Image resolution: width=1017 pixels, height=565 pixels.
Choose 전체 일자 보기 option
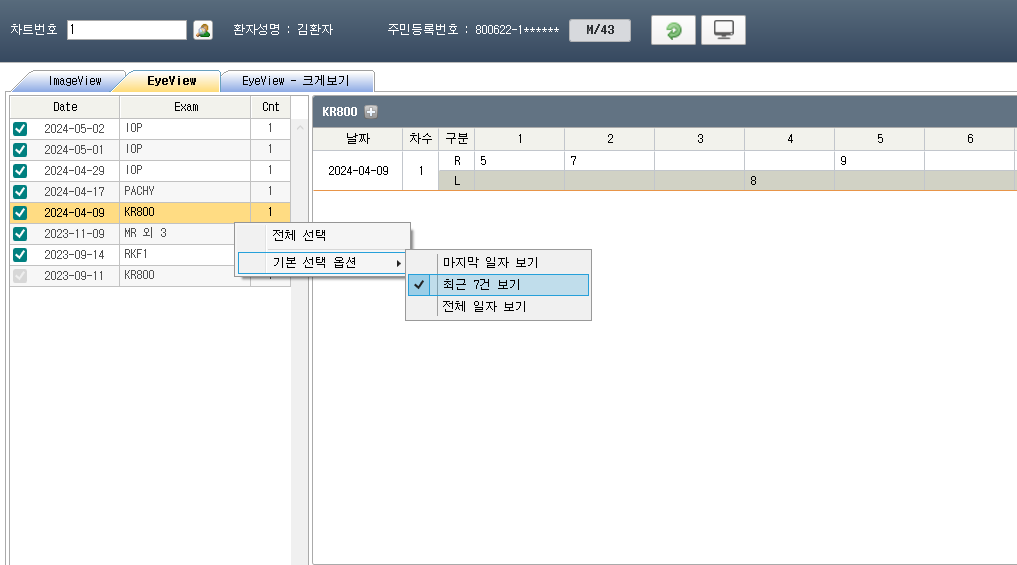484,307
